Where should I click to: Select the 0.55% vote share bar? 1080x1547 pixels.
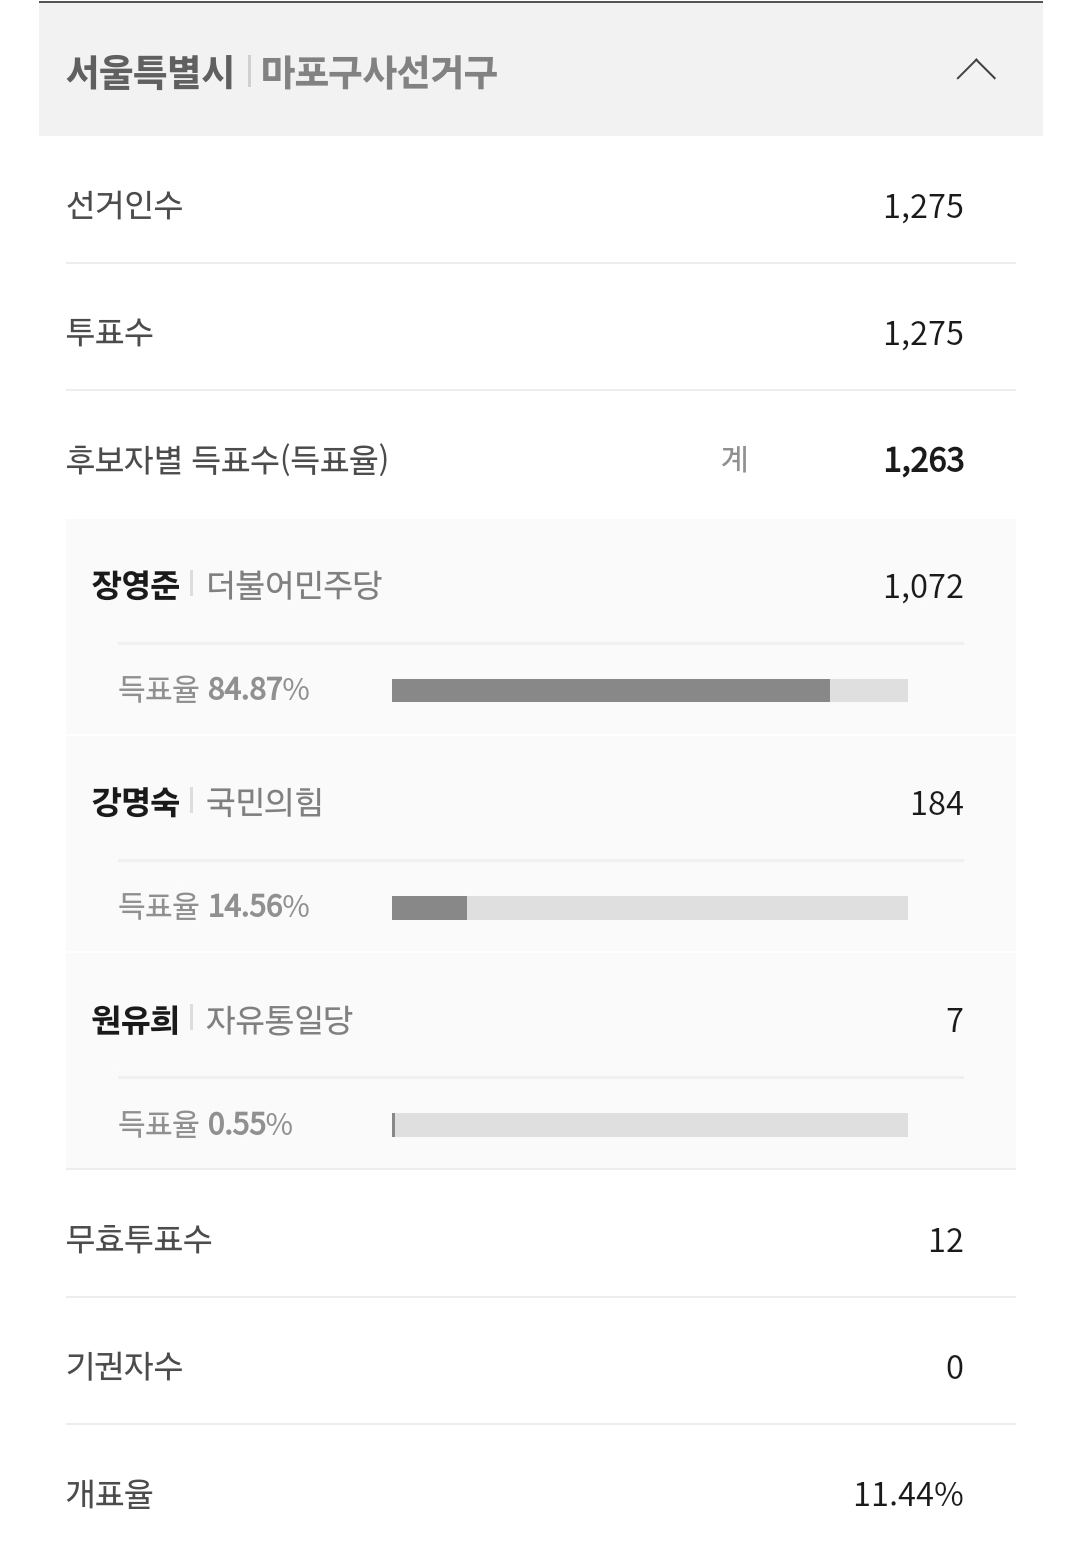pos(650,1125)
